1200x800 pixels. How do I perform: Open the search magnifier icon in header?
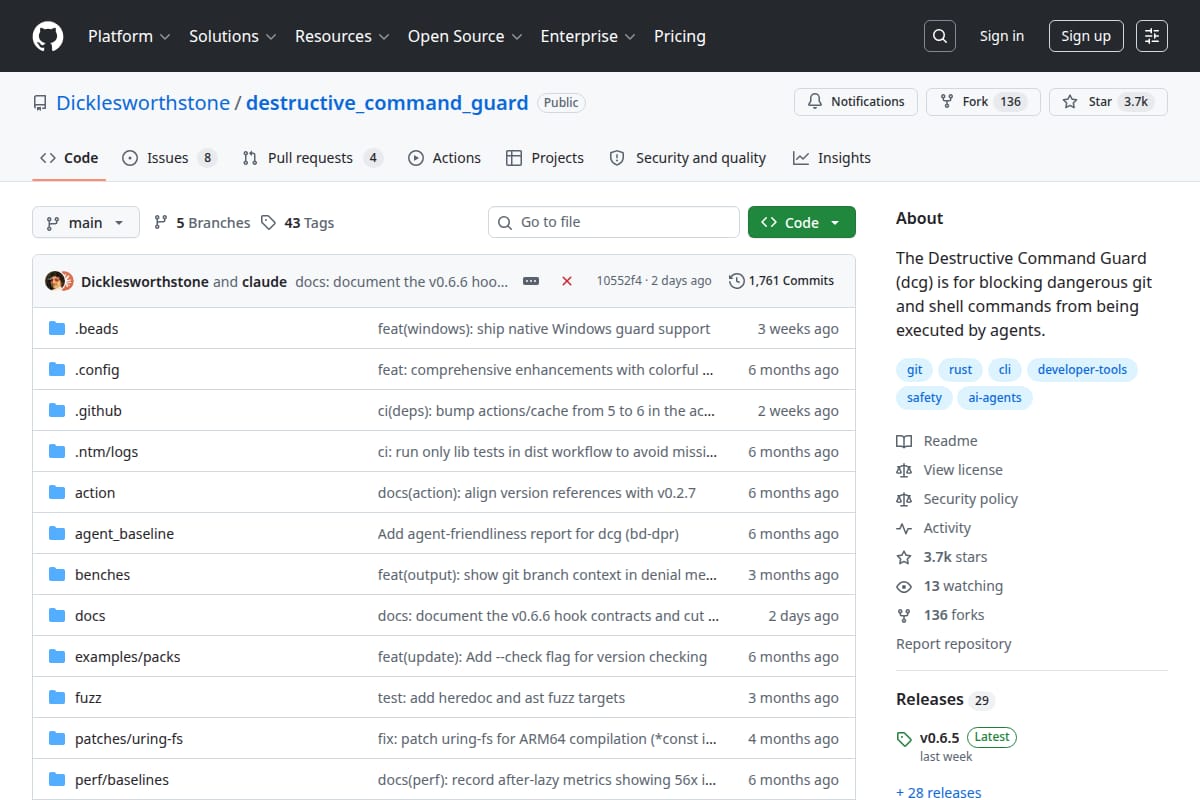click(939, 36)
